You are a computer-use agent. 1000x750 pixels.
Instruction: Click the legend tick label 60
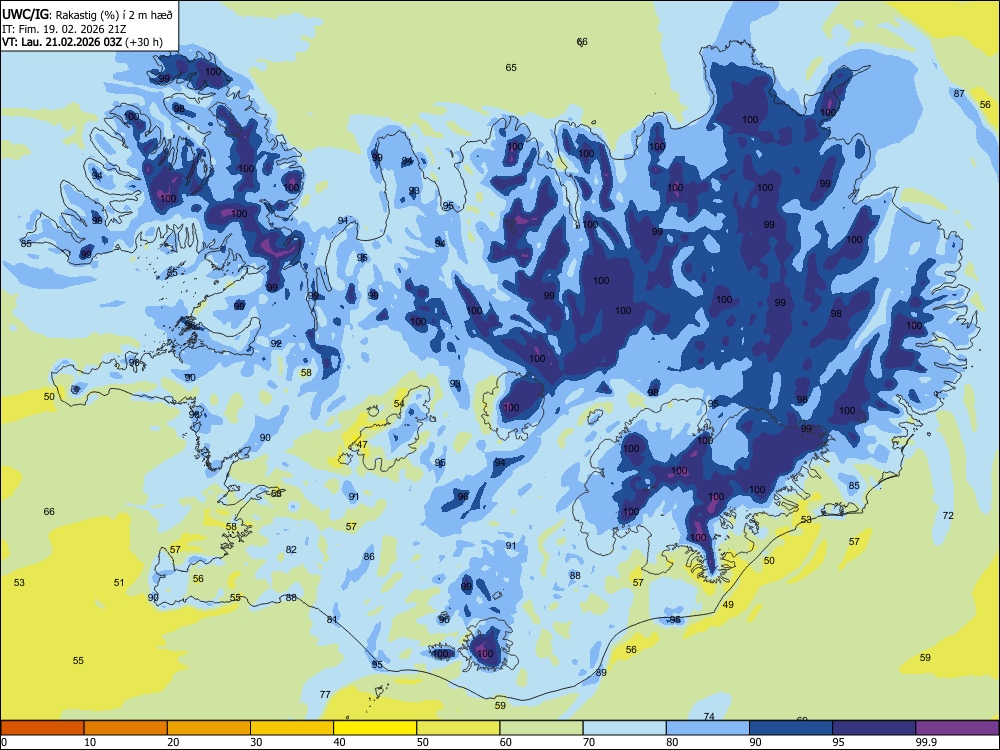(506, 742)
